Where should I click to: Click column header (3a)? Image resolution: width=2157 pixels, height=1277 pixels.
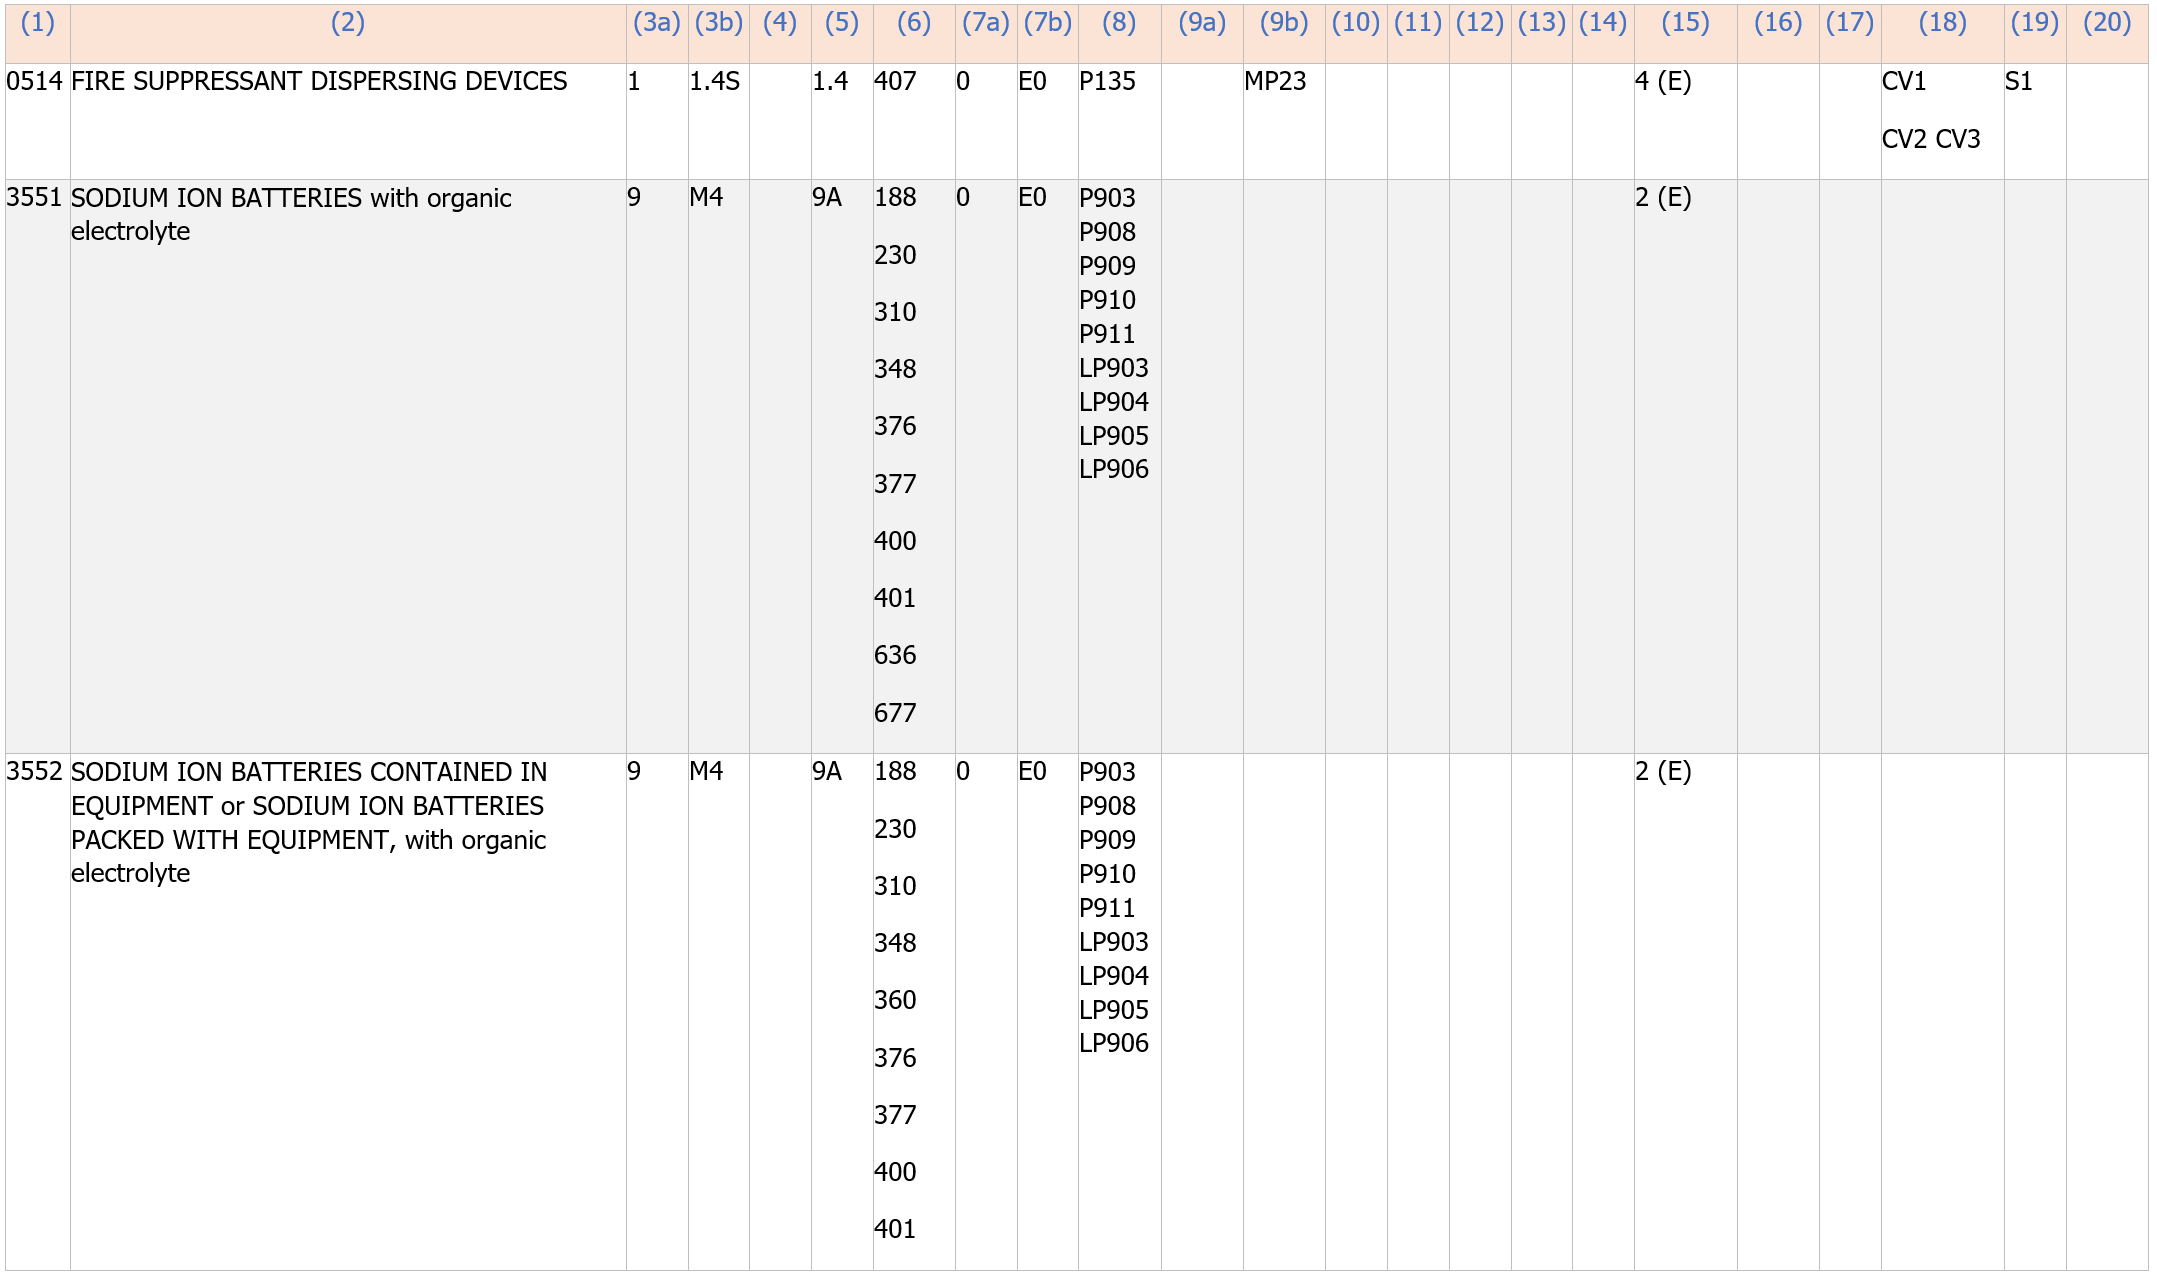click(656, 23)
